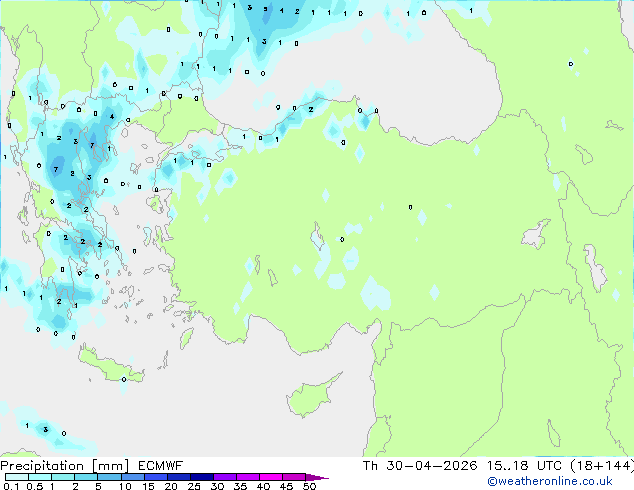Click the "15..18 UTC" time range text
This screenshot has height=490, width=634.
[524, 466]
